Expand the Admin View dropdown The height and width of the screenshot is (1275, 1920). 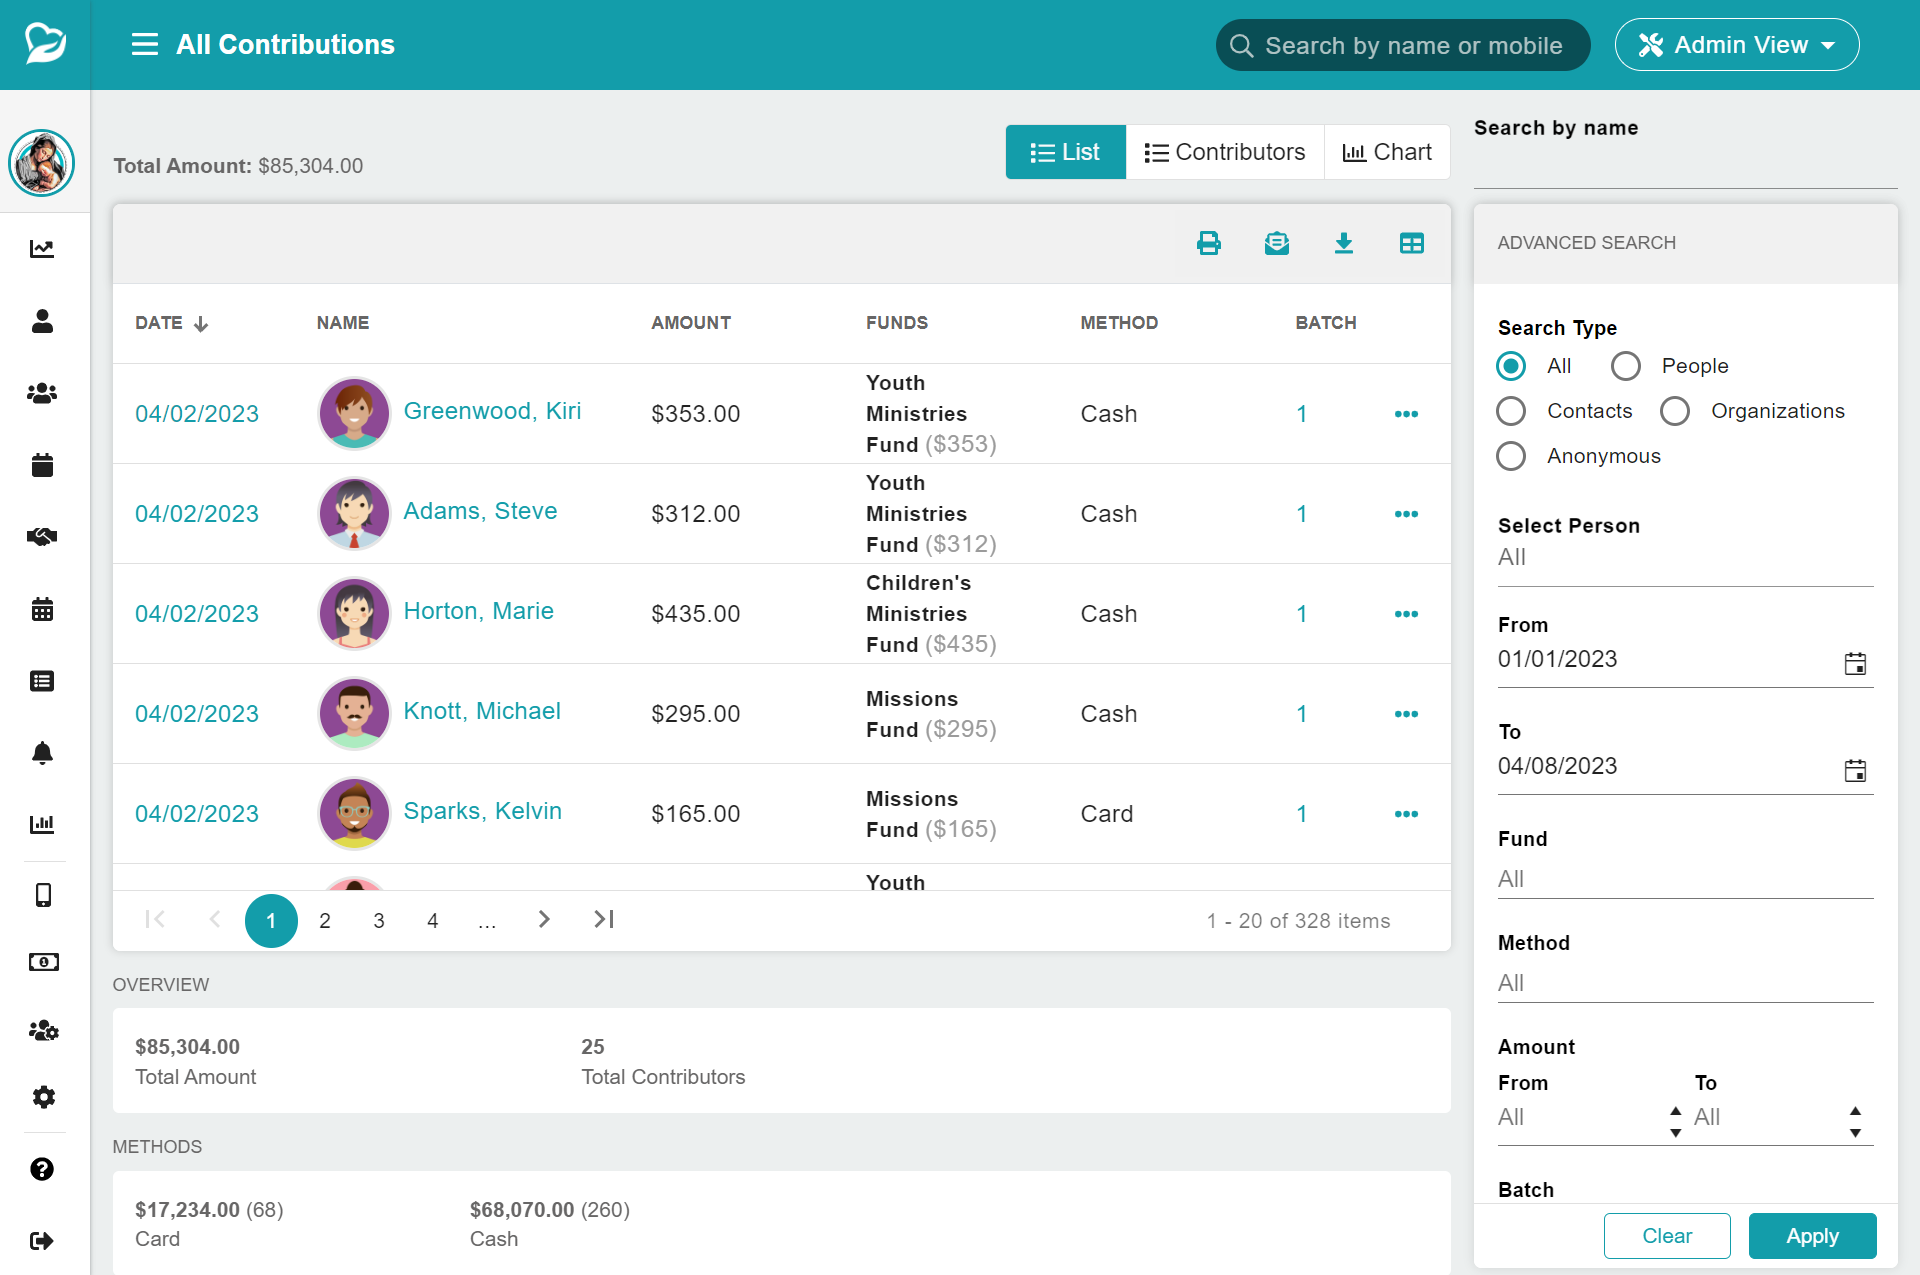point(1737,45)
